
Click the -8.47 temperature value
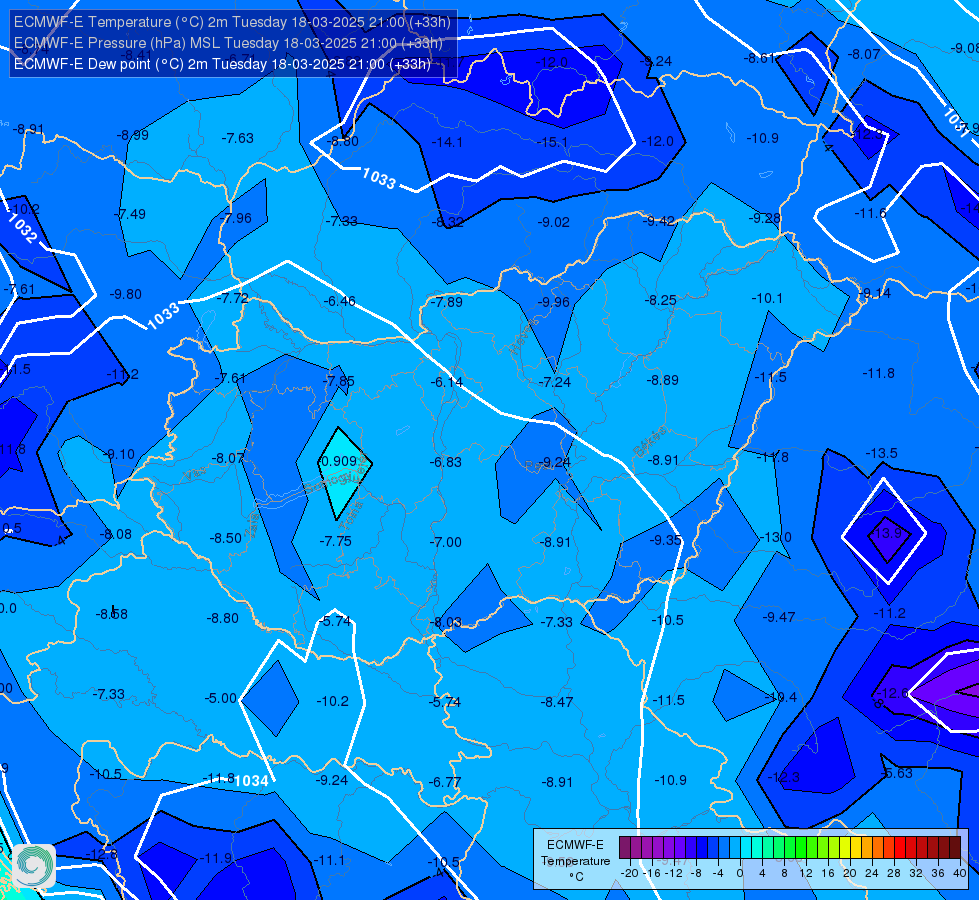(557, 703)
